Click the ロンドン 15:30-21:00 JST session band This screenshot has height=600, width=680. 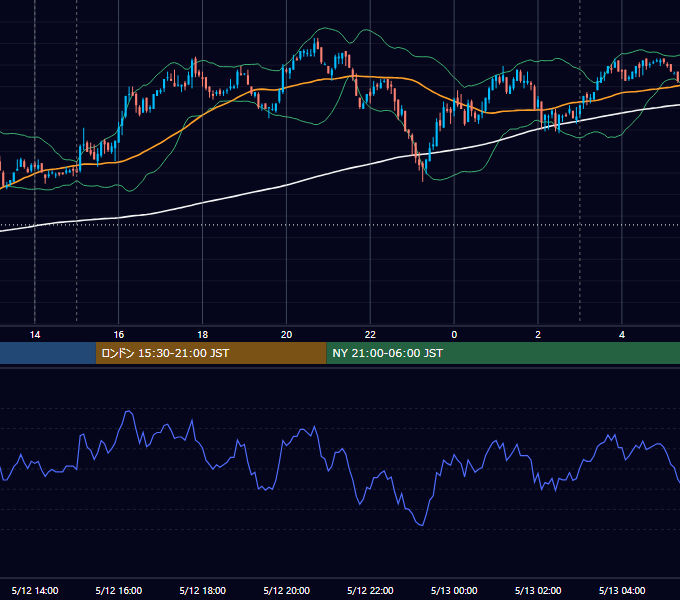point(211,353)
